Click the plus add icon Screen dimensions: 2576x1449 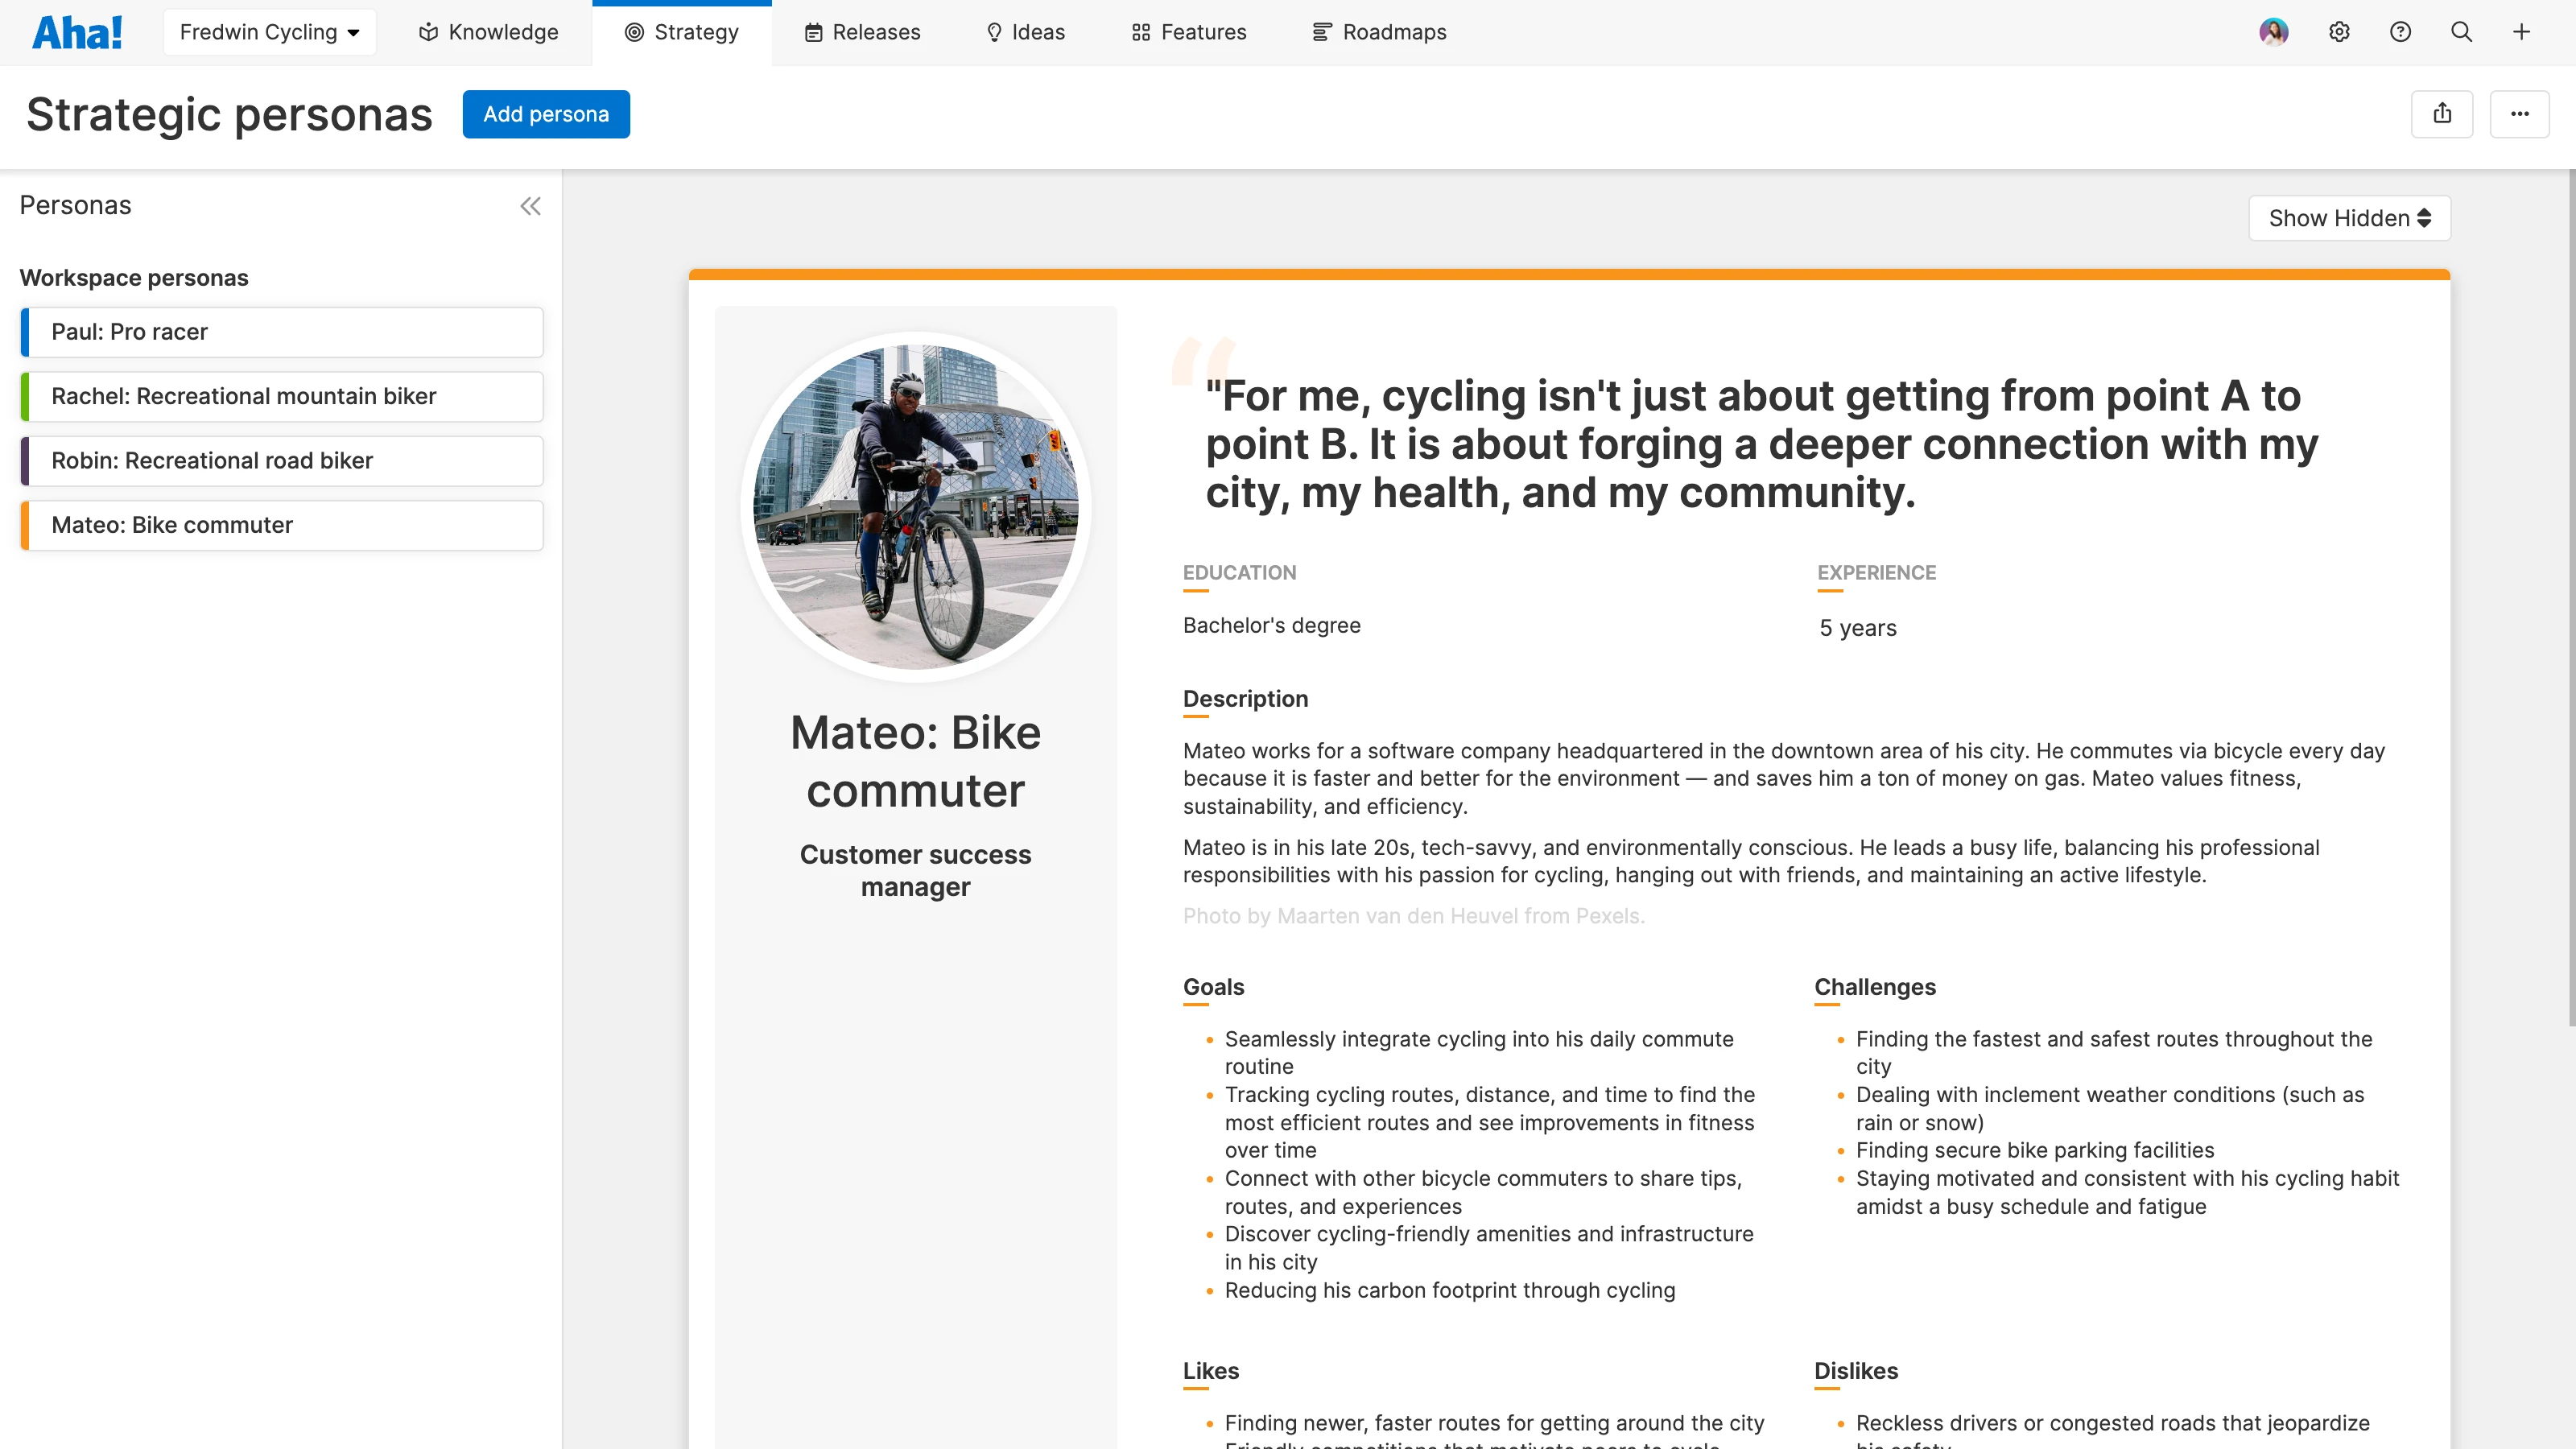(x=2521, y=32)
